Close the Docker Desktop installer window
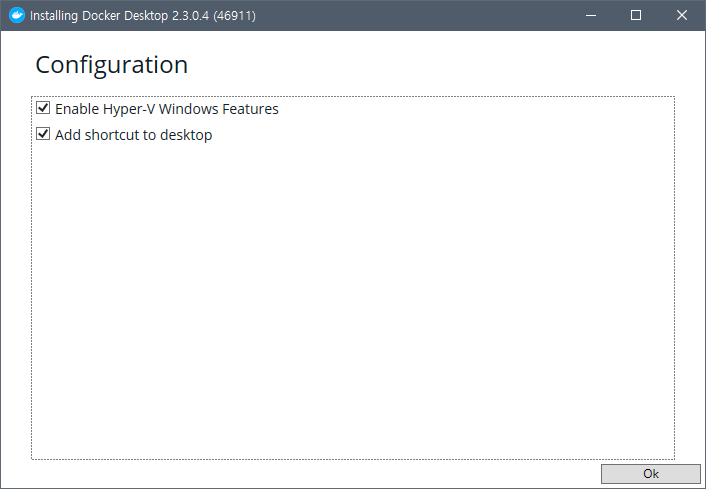The image size is (706, 489). [x=682, y=15]
